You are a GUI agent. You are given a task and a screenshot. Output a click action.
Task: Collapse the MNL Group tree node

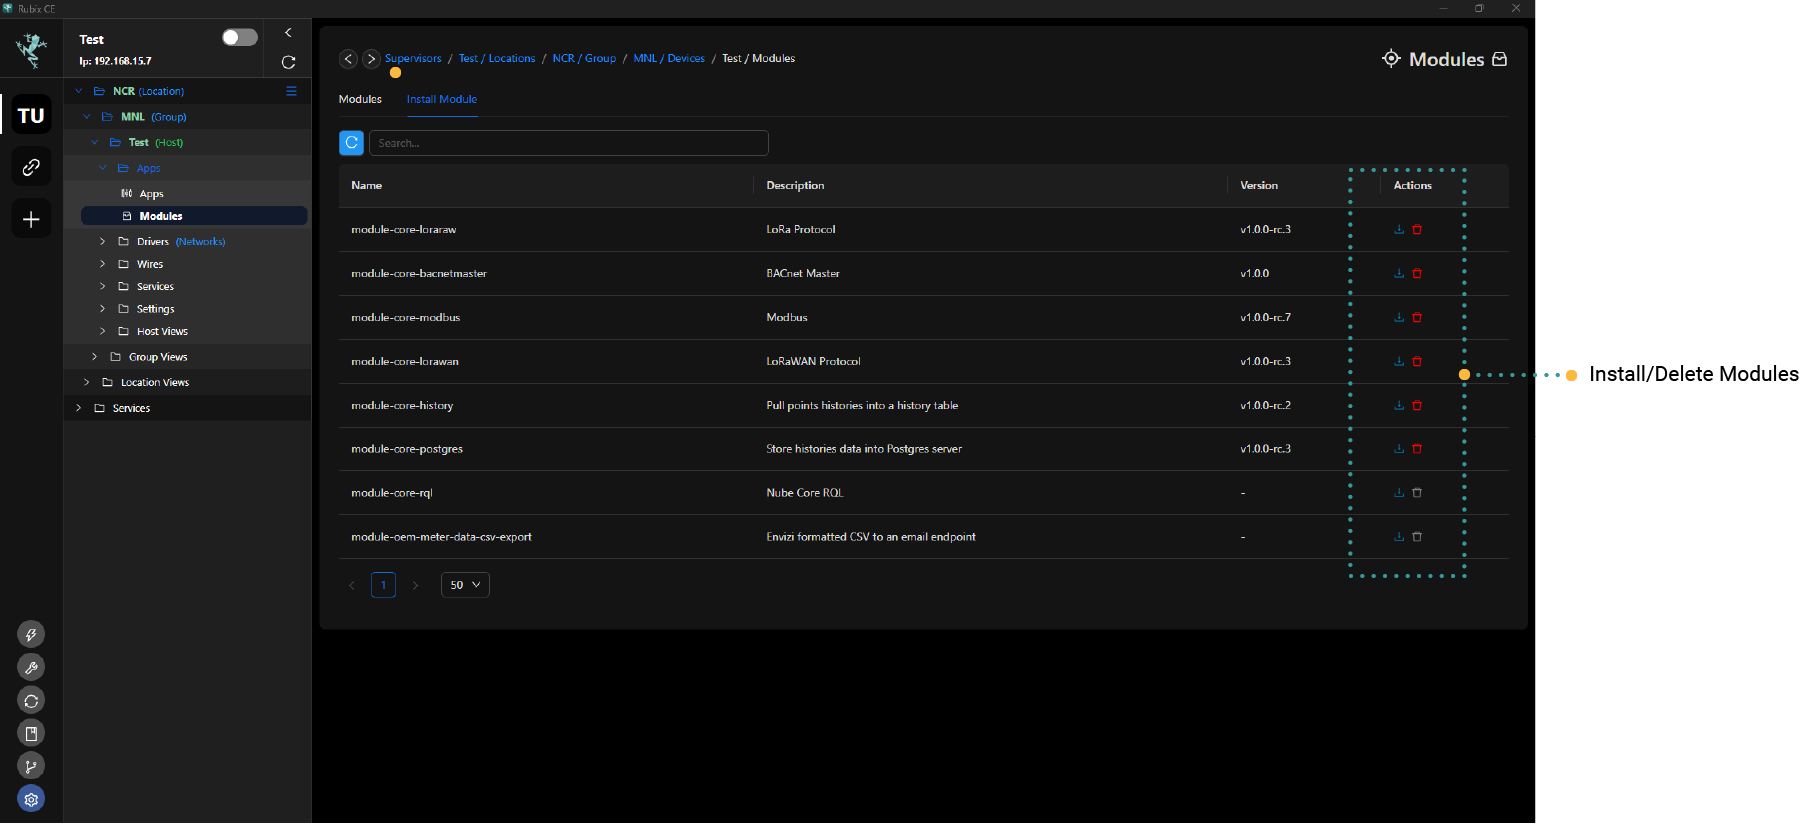tap(87, 117)
